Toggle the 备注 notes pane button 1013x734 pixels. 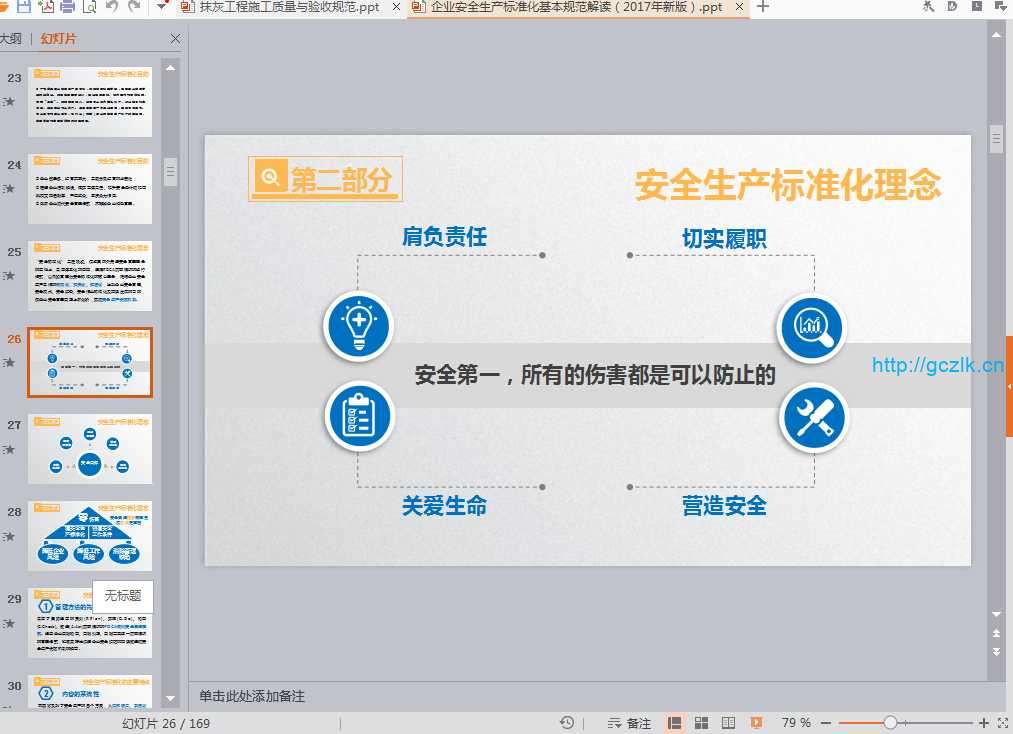tap(629, 723)
